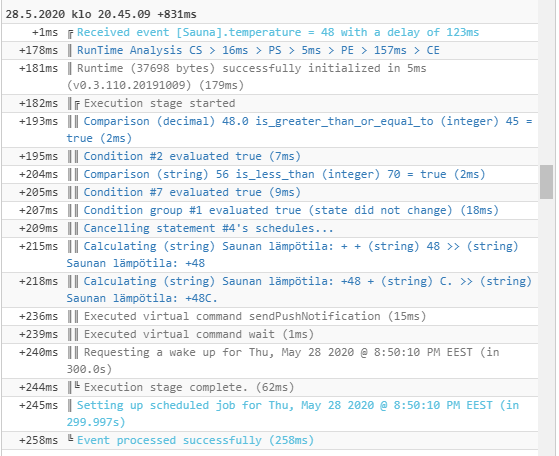Viewport: 559px width, 456px height.
Task: Select 'Executed virtual command sendPushNotification' entry
Action: (x=270, y=317)
